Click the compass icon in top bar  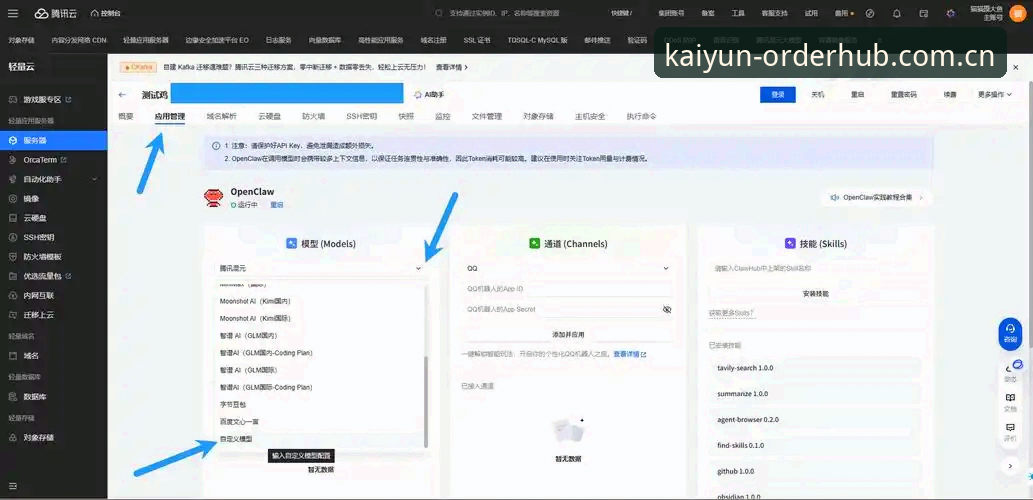coord(870,13)
